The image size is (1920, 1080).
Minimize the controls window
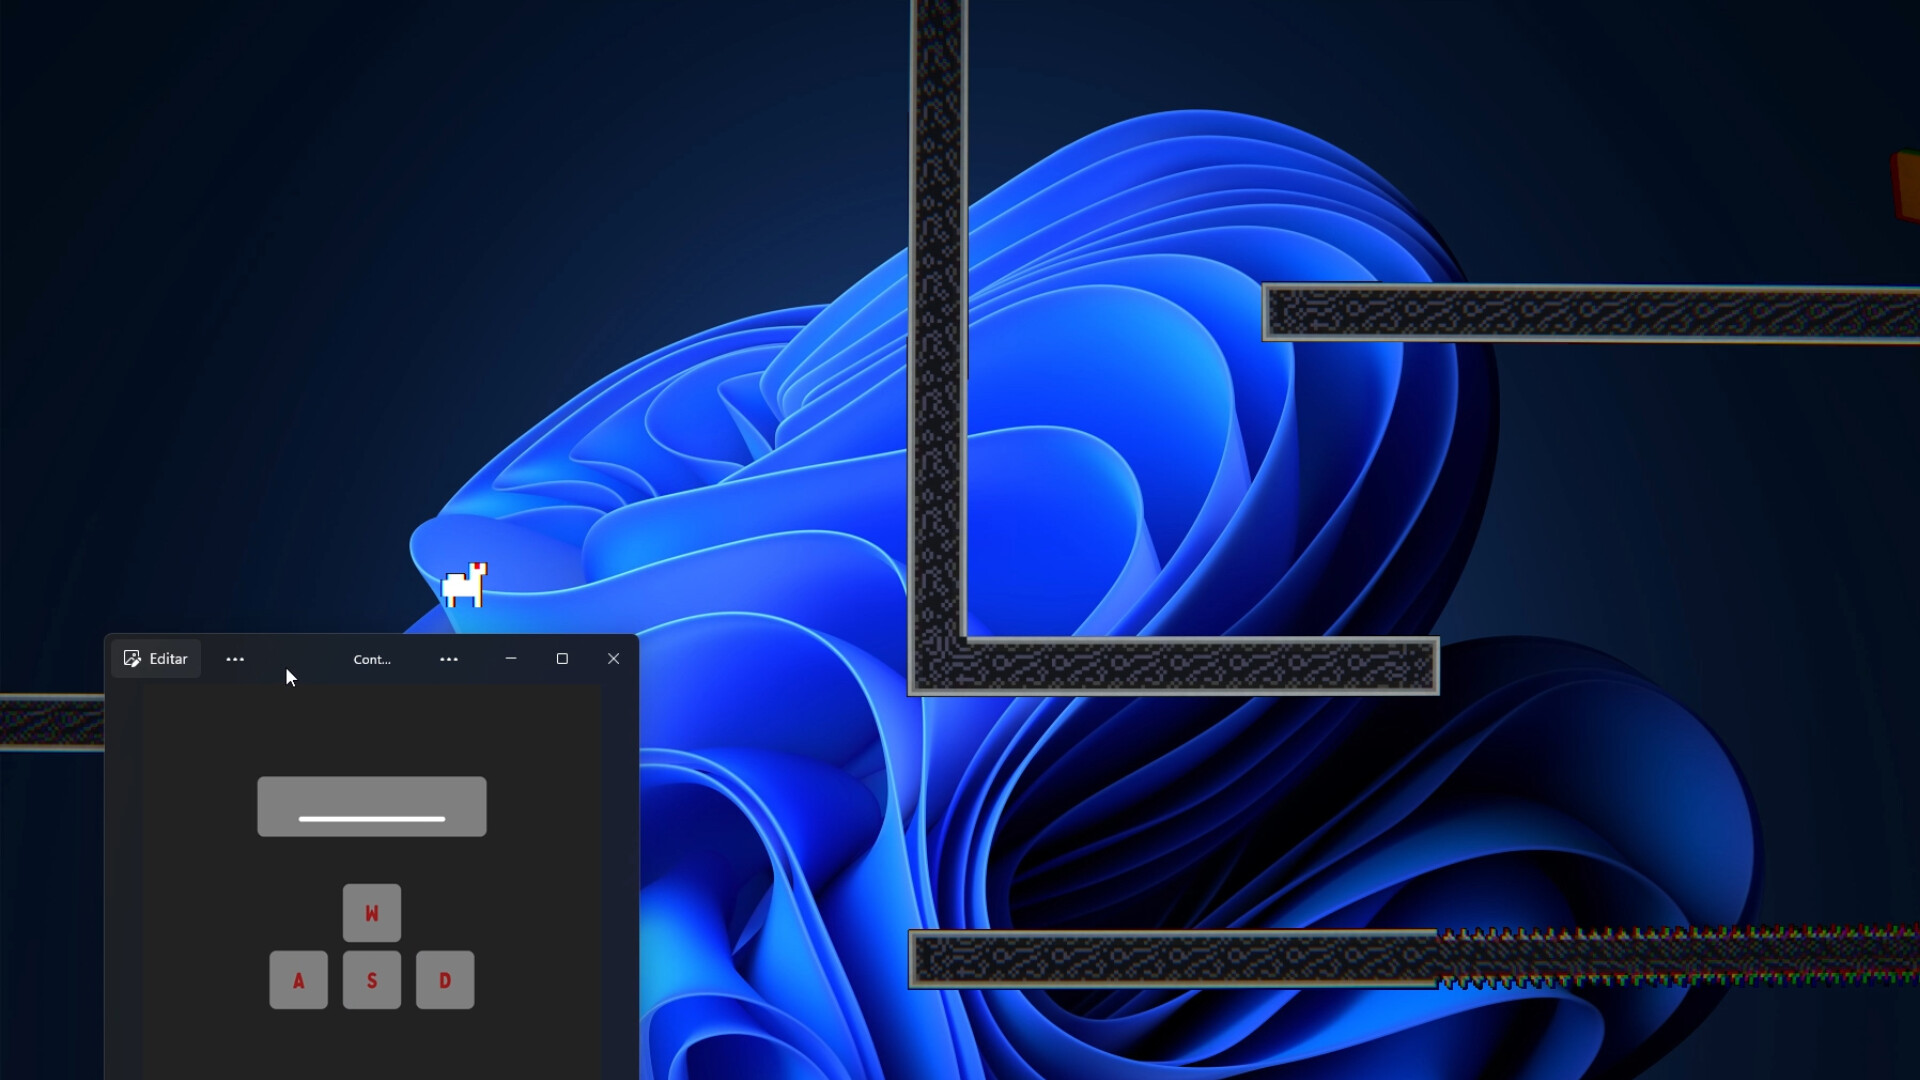[x=511, y=659]
